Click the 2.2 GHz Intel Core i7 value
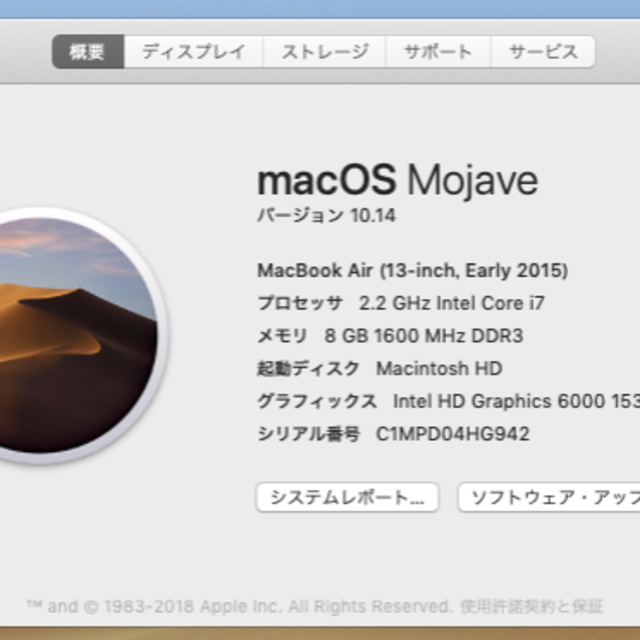 (x=452, y=303)
